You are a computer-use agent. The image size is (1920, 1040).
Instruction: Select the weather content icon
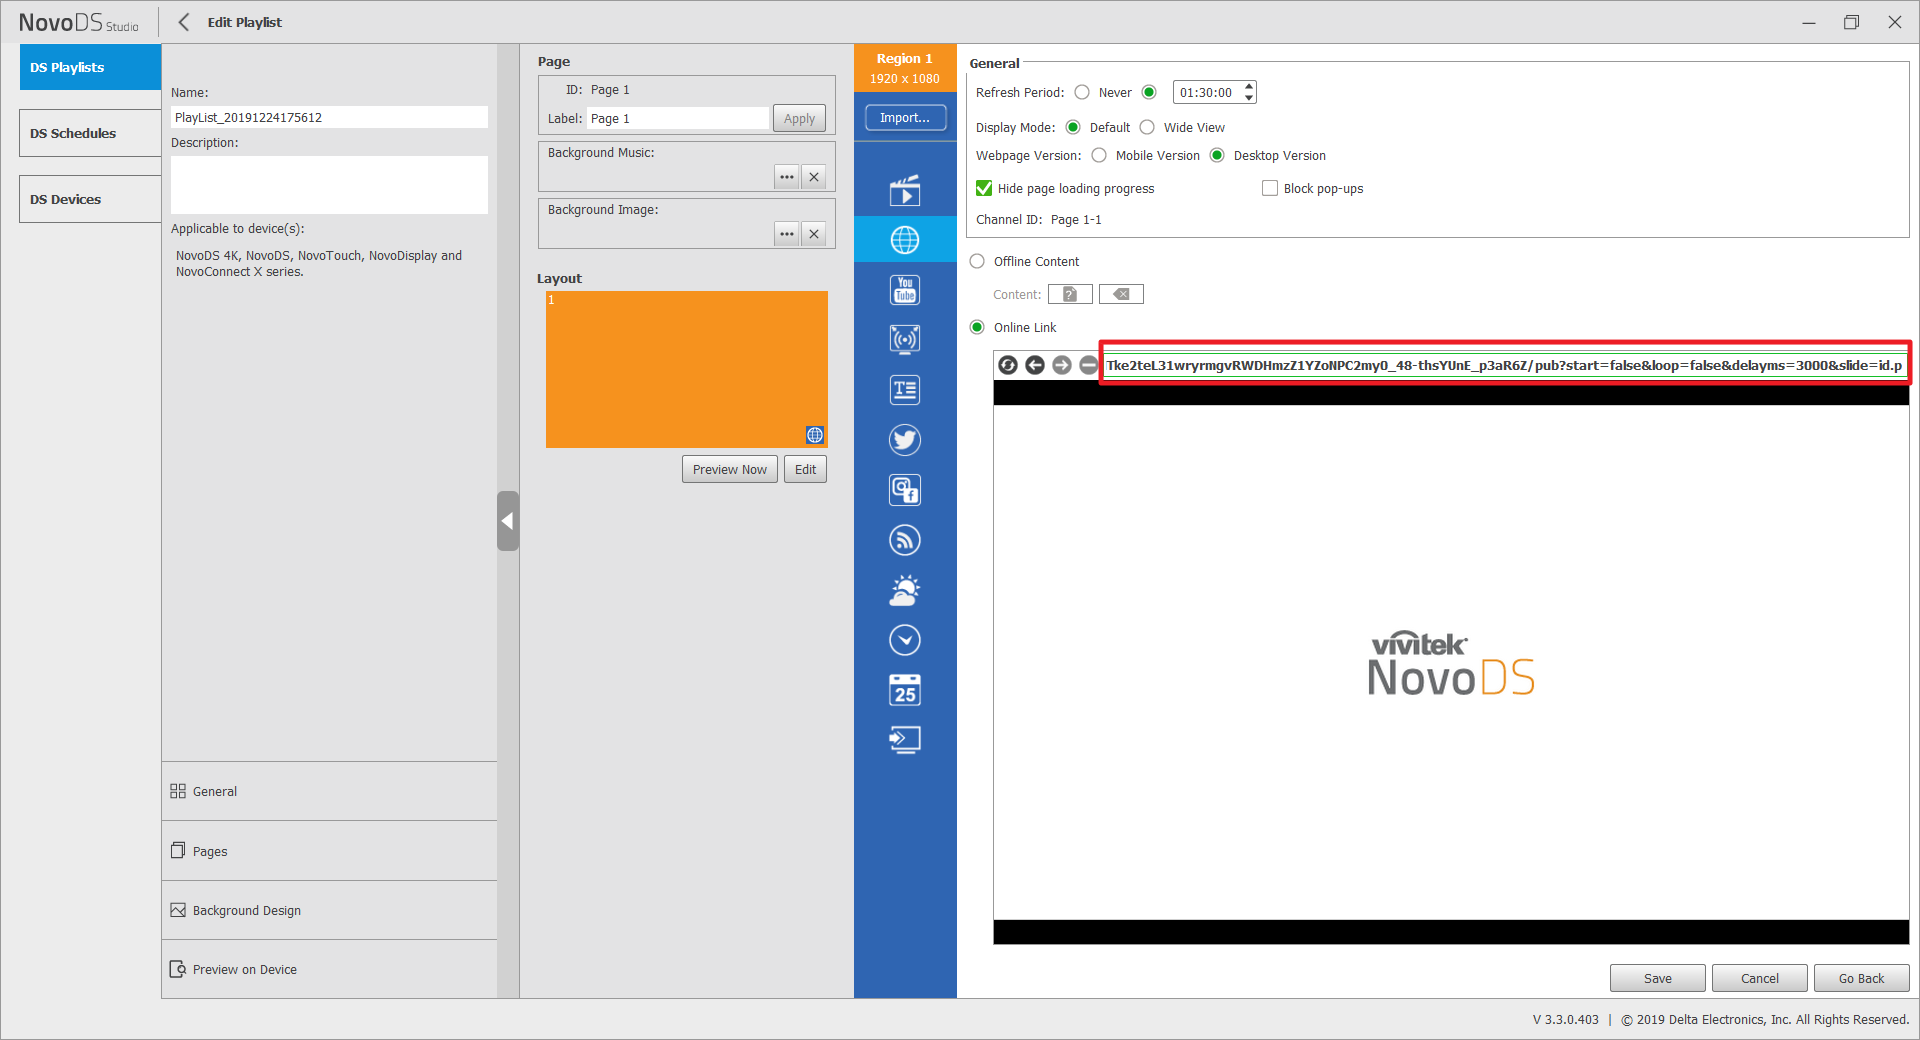tap(905, 590)
